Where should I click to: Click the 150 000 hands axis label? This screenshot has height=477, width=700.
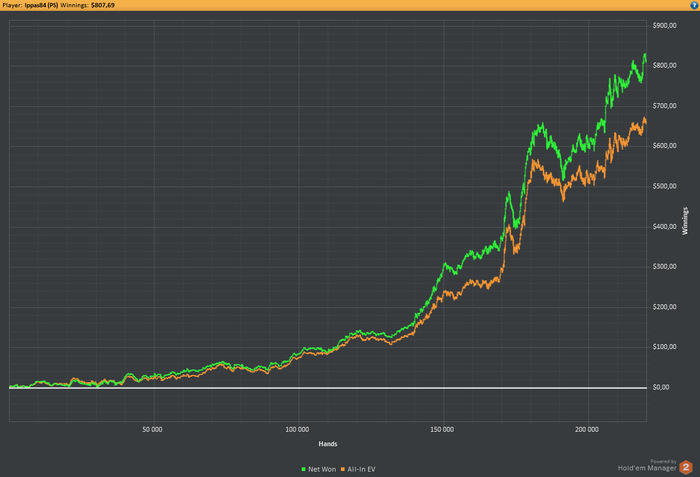tap(442, 430)
